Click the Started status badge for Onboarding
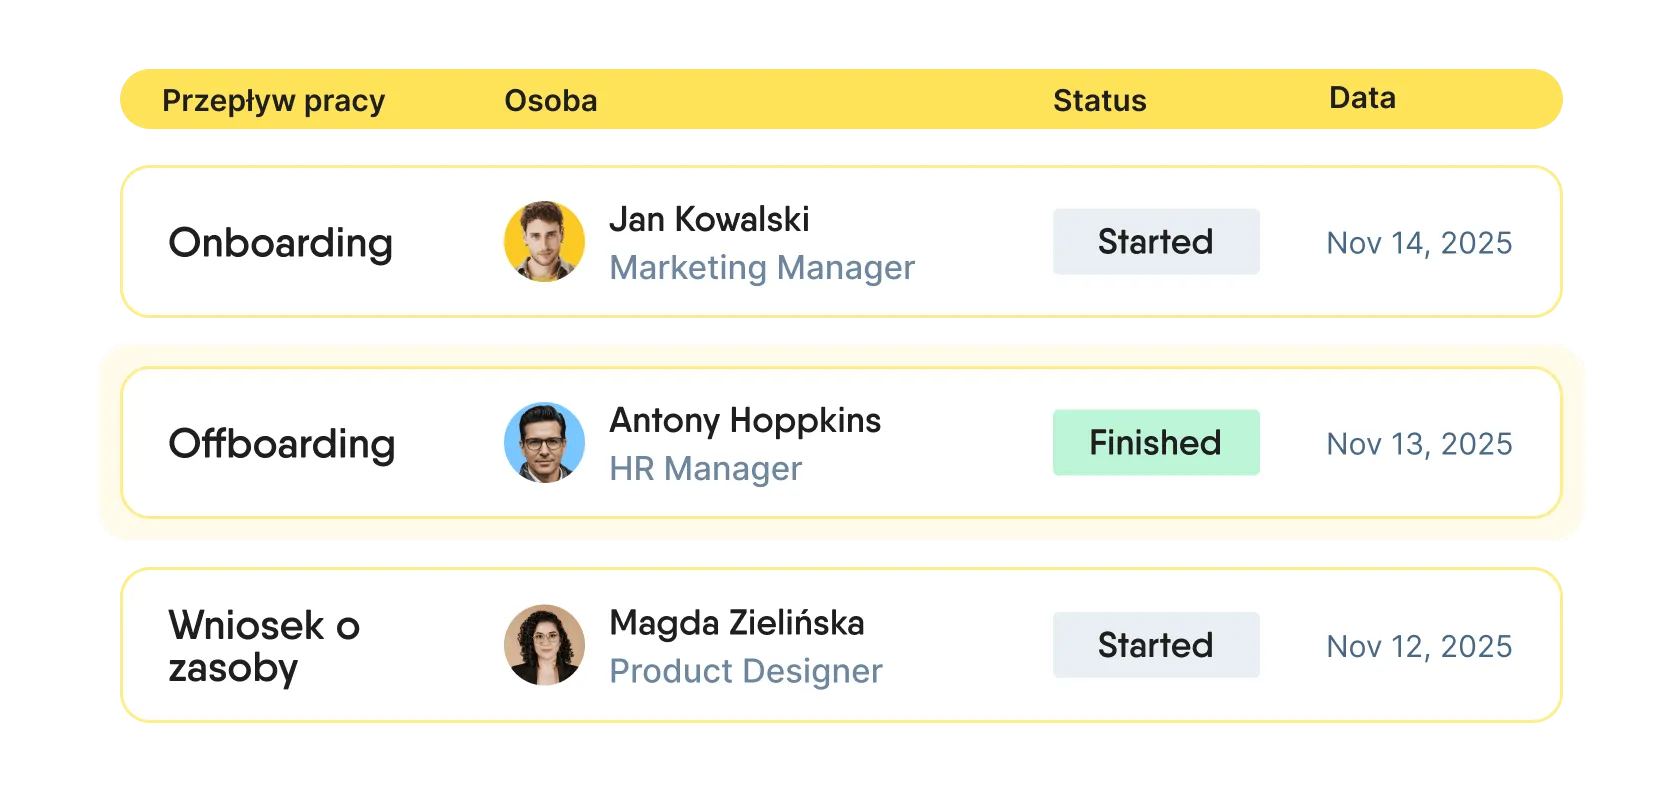 (x=1155, y=242)
